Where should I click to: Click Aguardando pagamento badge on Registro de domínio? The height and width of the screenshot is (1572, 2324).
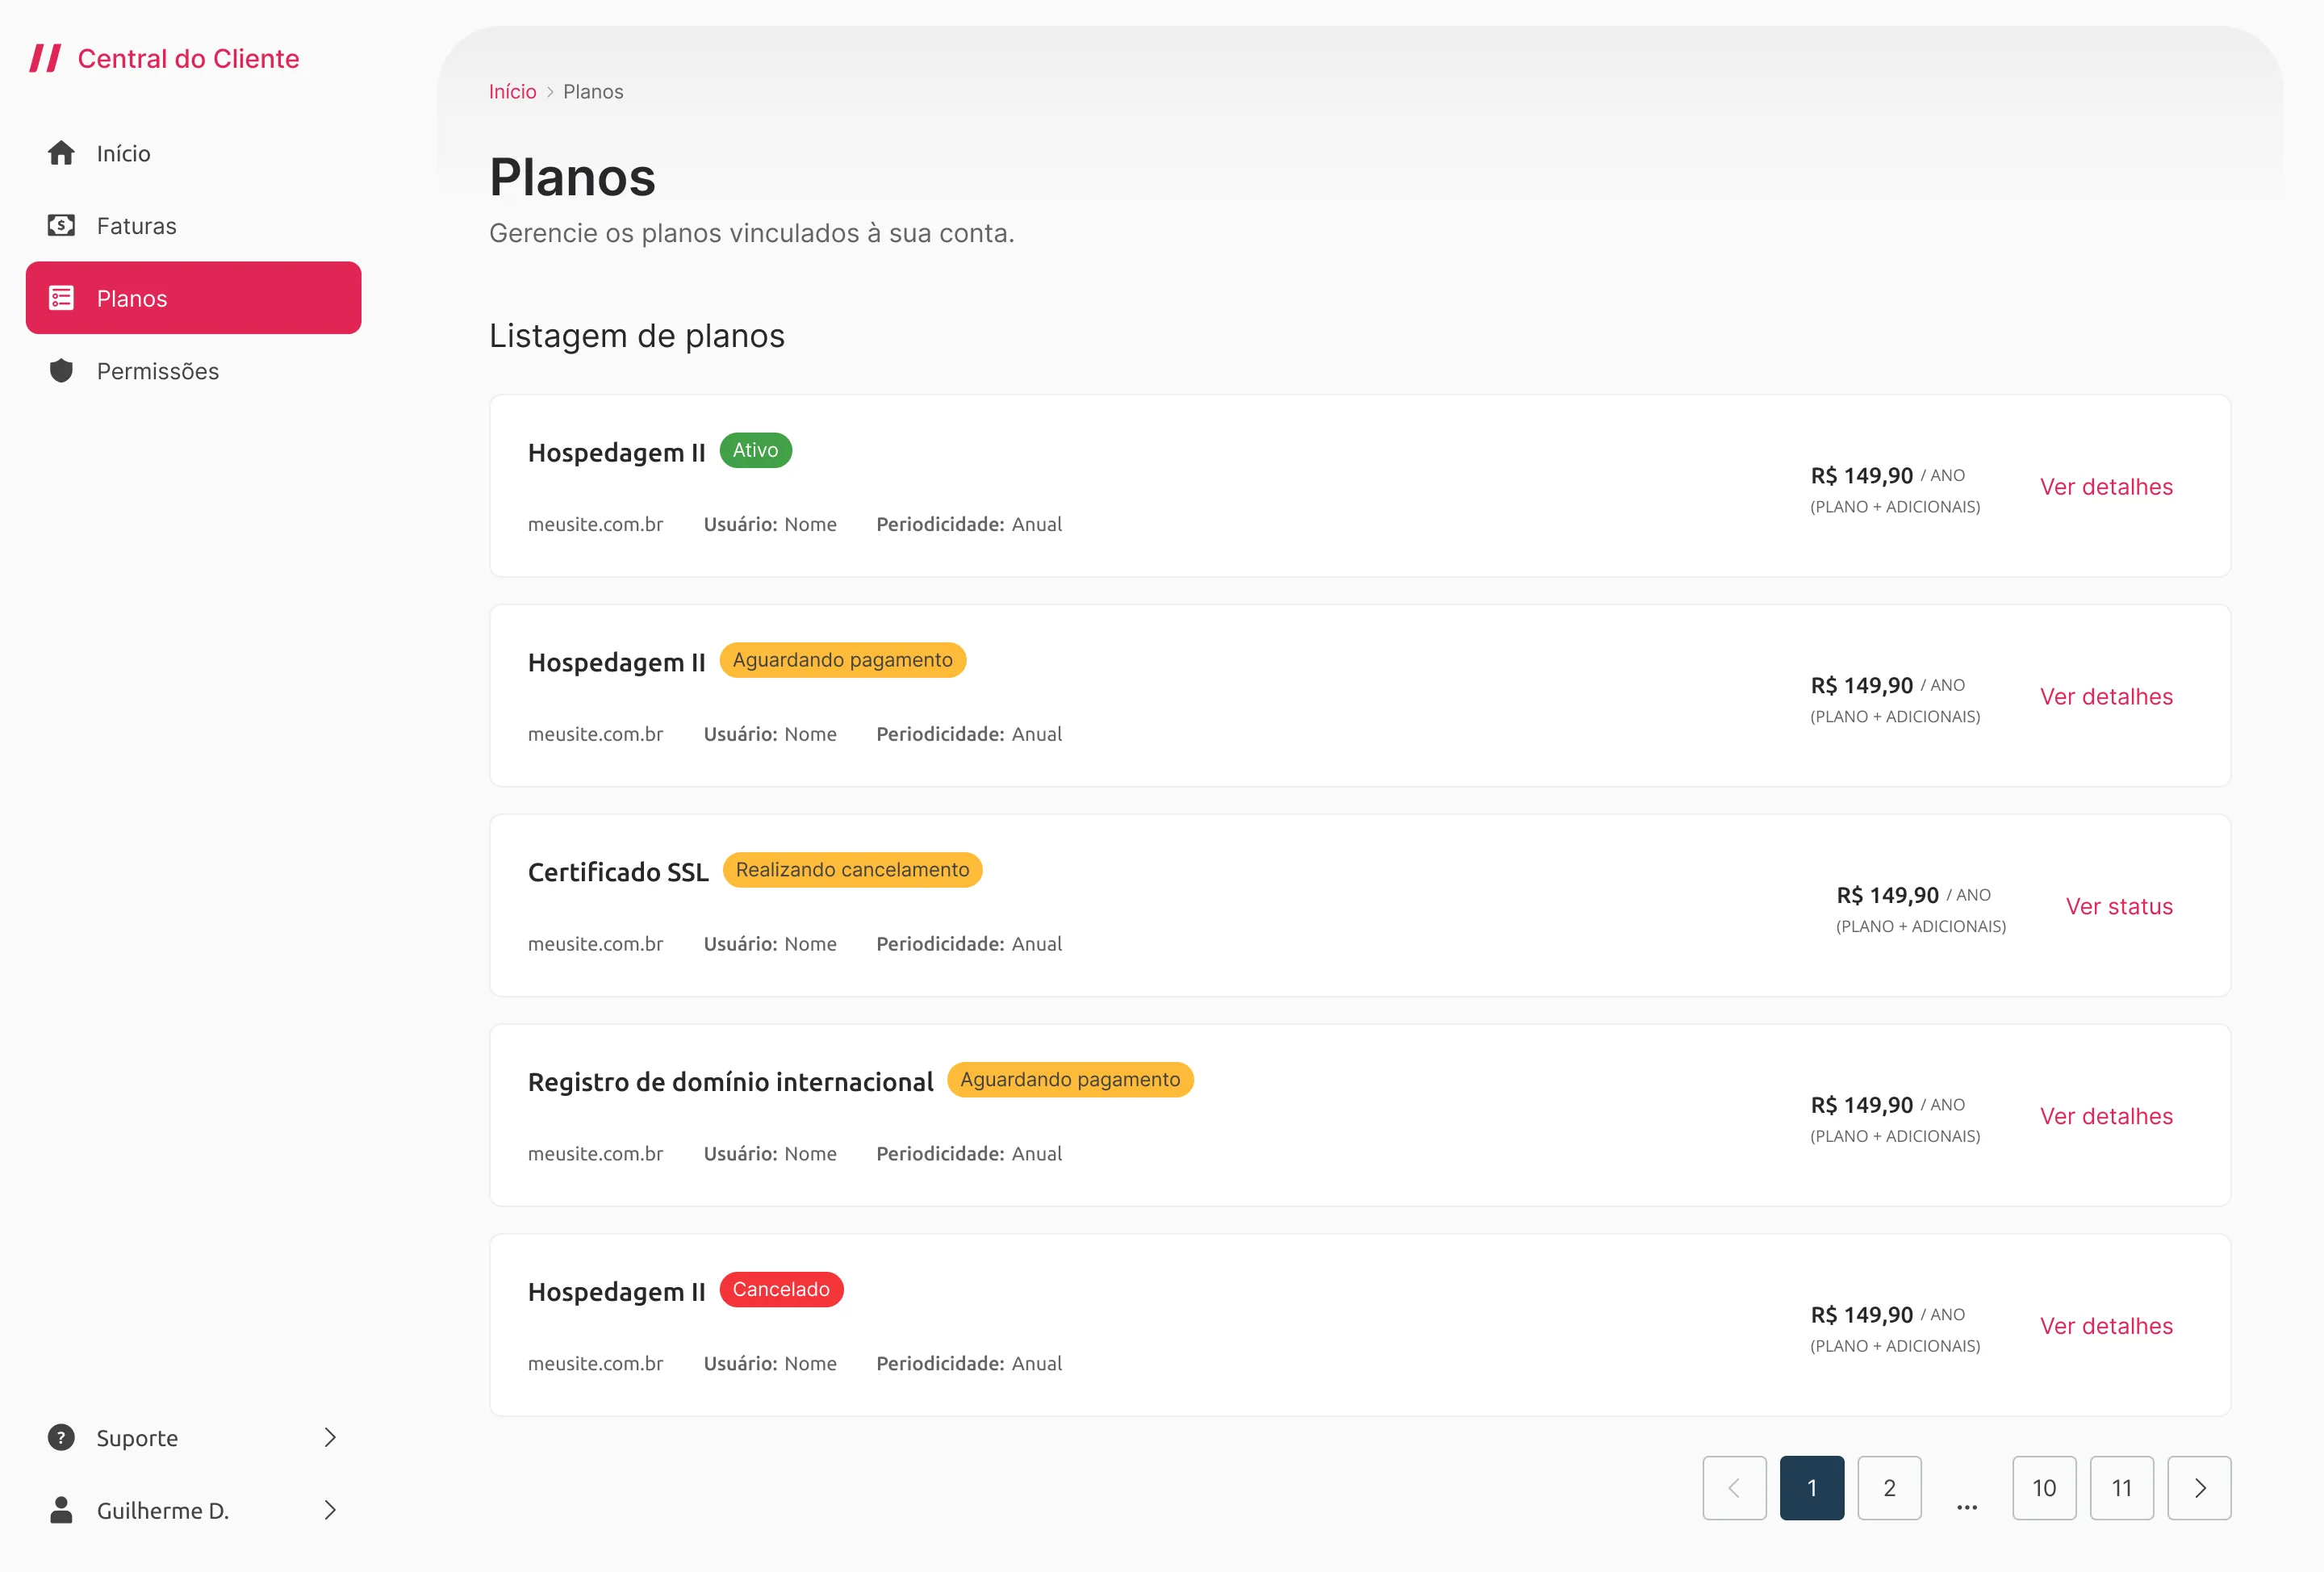tap(1070, 1079)
